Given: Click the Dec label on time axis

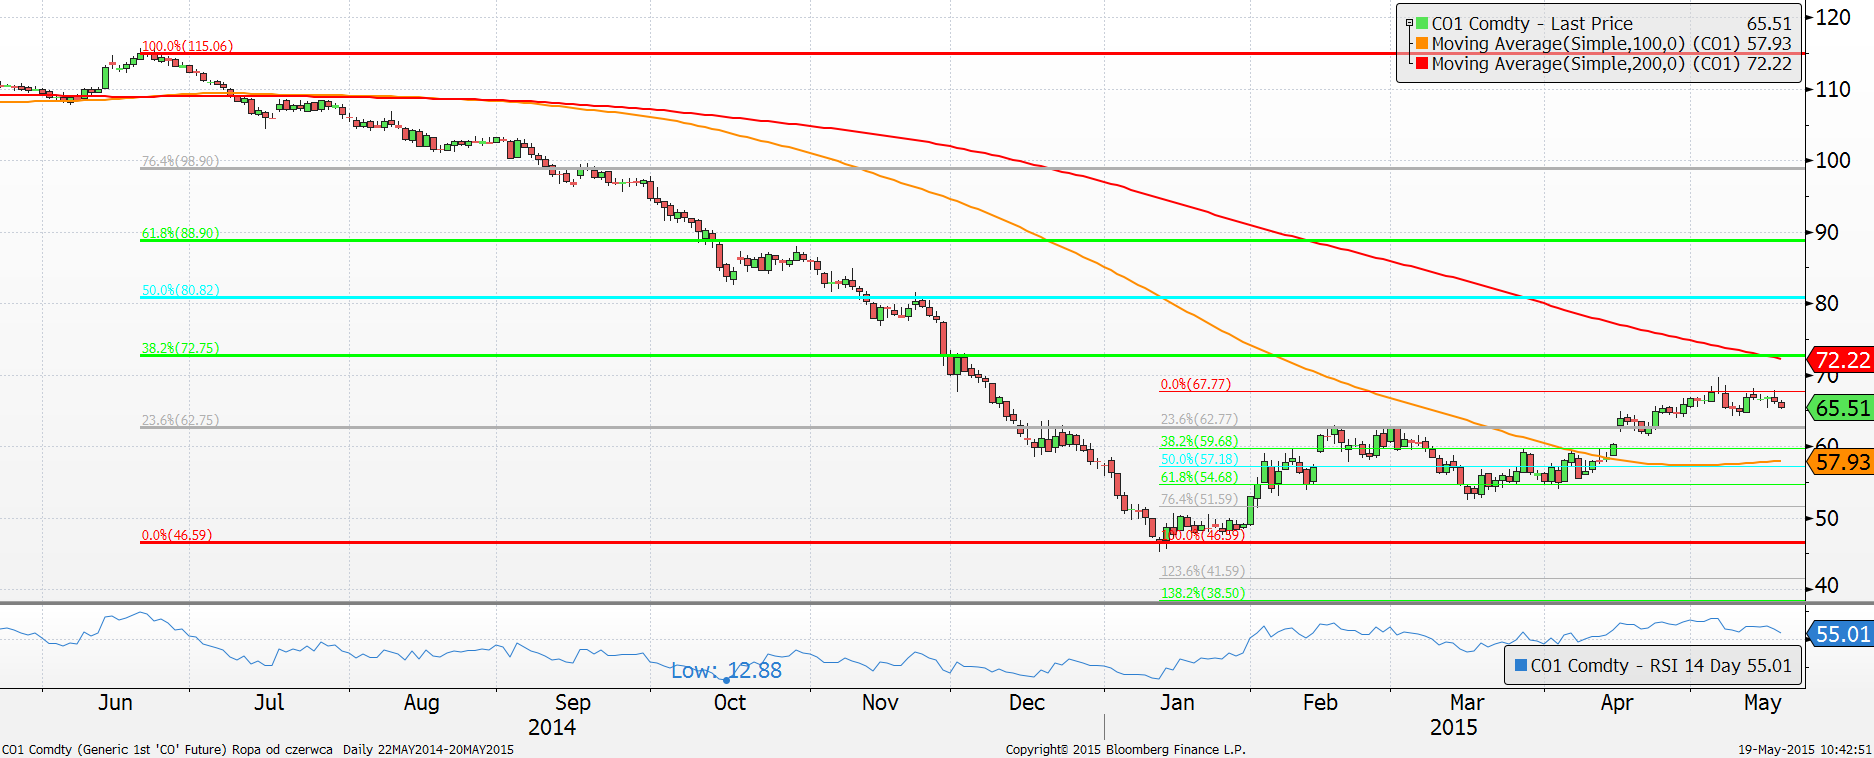Looking at the screenshot, I should click(1027, 703).
